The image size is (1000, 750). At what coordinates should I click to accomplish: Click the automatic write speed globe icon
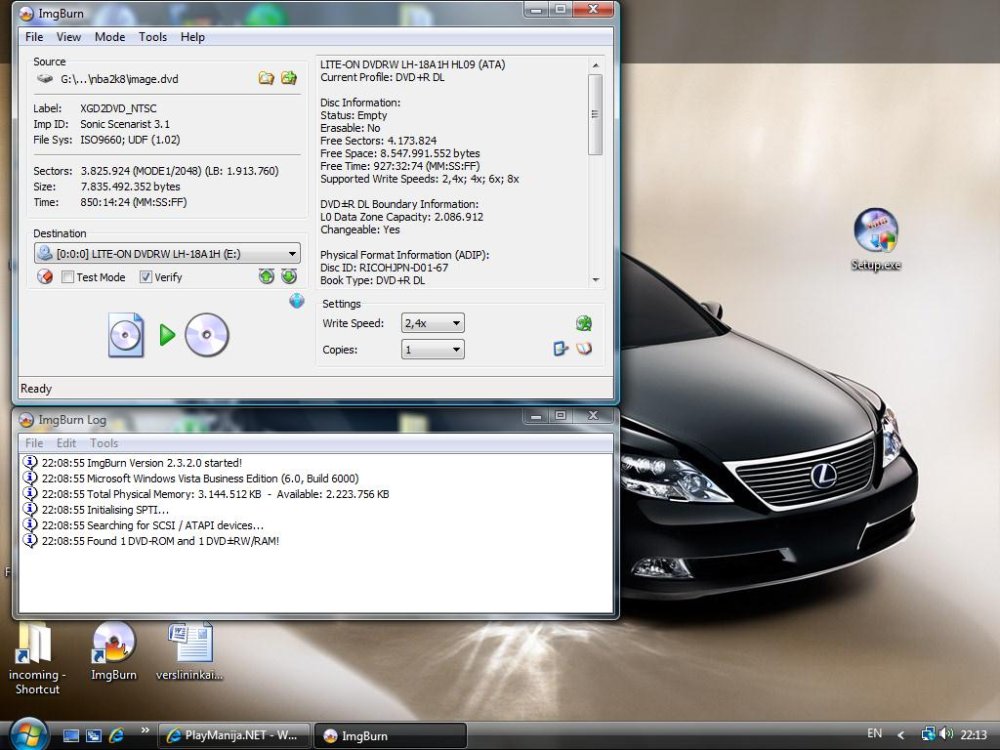pos(584,323)
